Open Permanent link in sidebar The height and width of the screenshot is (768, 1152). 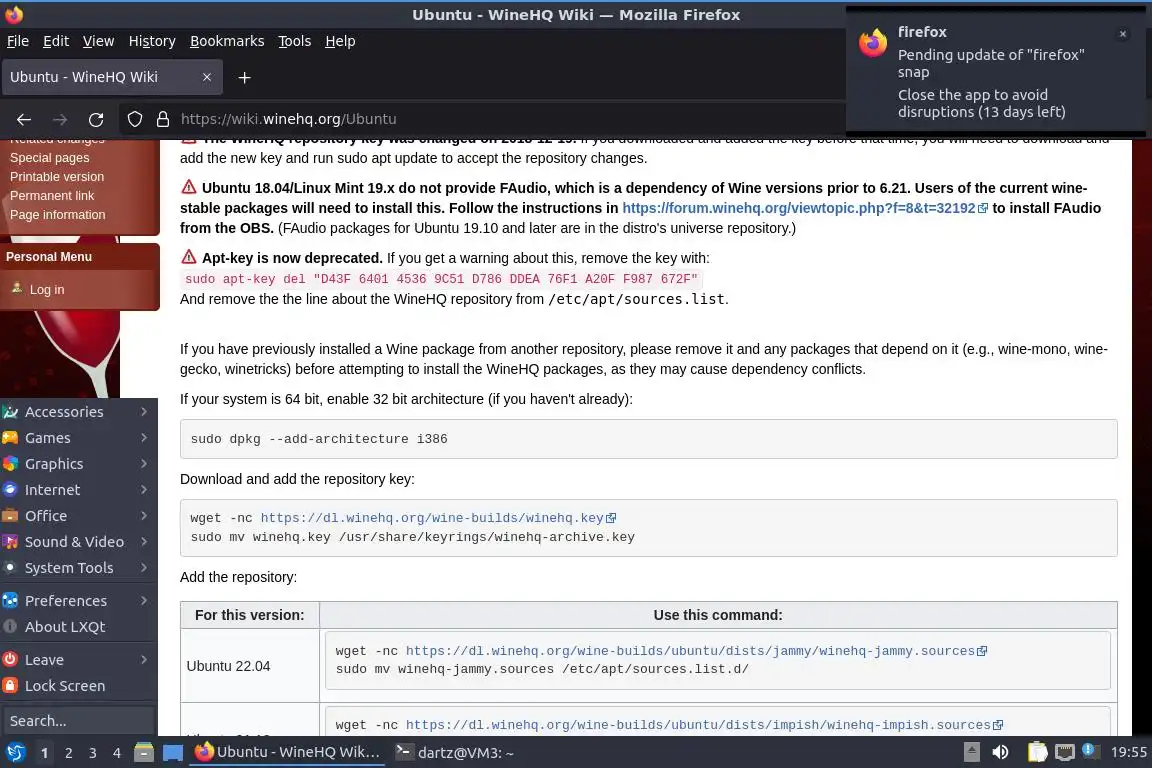click(x=51, y=195)
